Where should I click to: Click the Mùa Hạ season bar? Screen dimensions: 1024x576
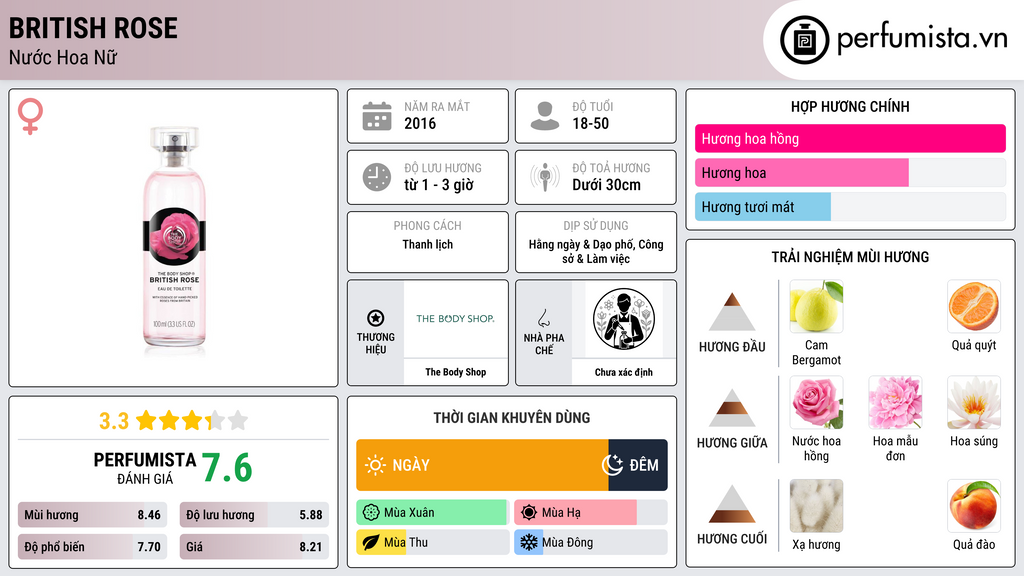click(x=591, y=513)
